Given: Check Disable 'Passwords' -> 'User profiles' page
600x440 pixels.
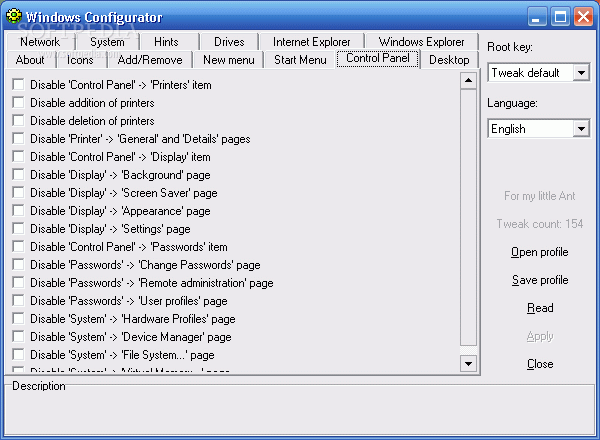Looking at the screenshot, I should click(x=18, y=300).
